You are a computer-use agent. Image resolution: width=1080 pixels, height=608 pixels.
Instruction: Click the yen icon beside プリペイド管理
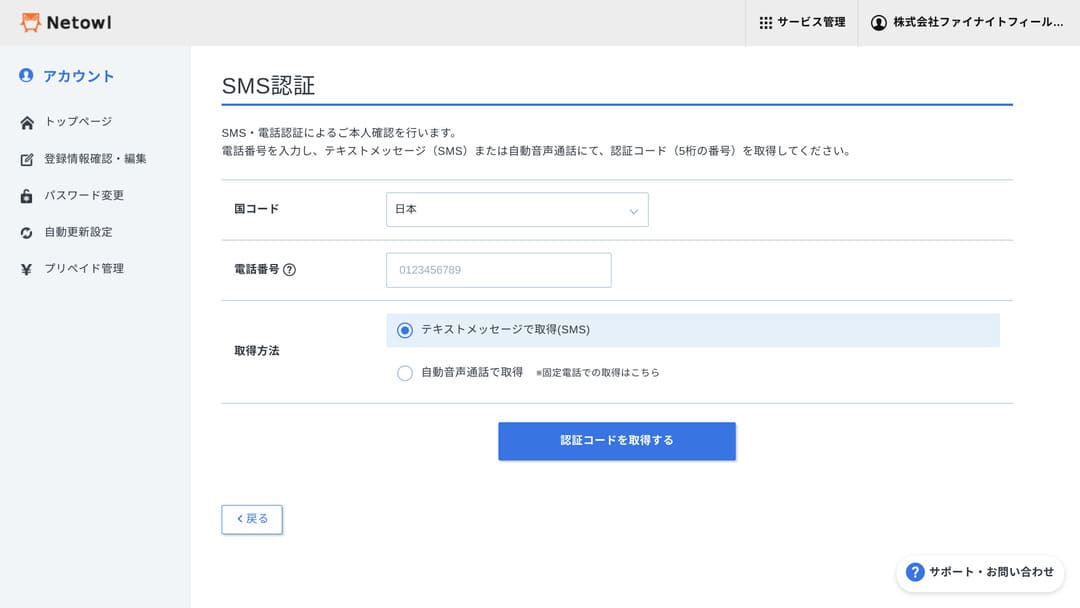27,269
